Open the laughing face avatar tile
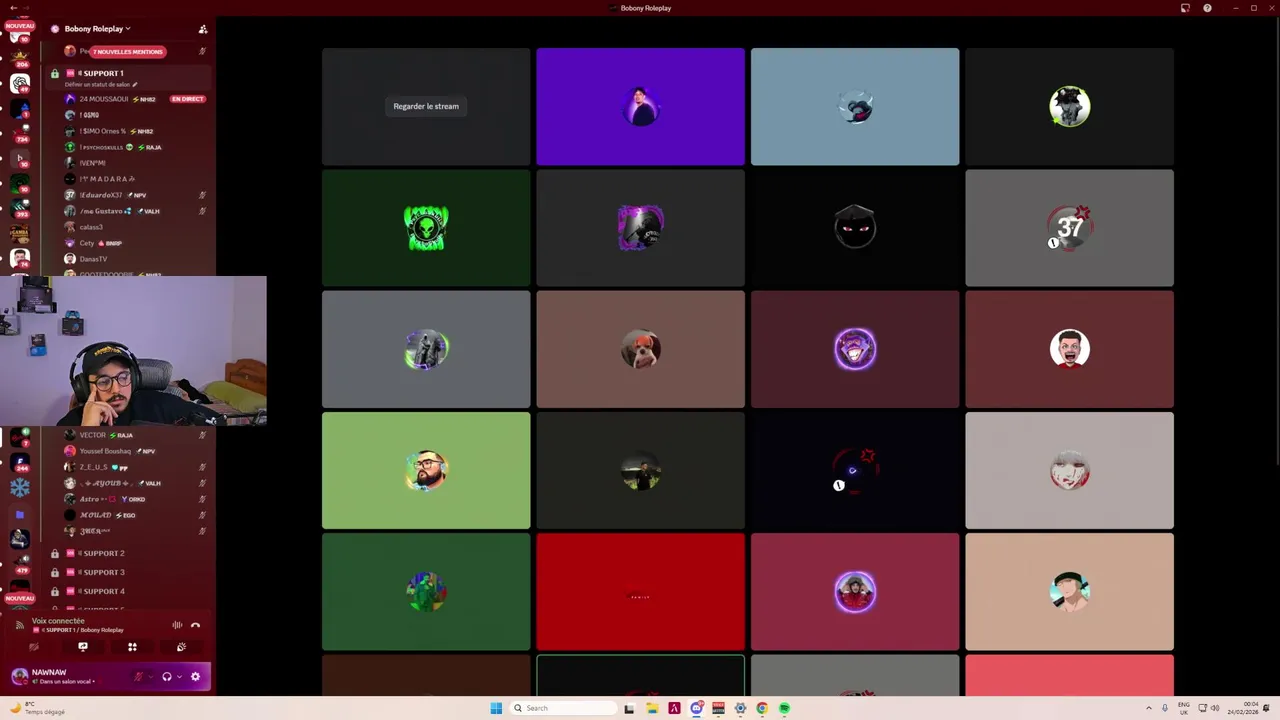Screen dimensions: 1280x720 tap(1070, 349)
